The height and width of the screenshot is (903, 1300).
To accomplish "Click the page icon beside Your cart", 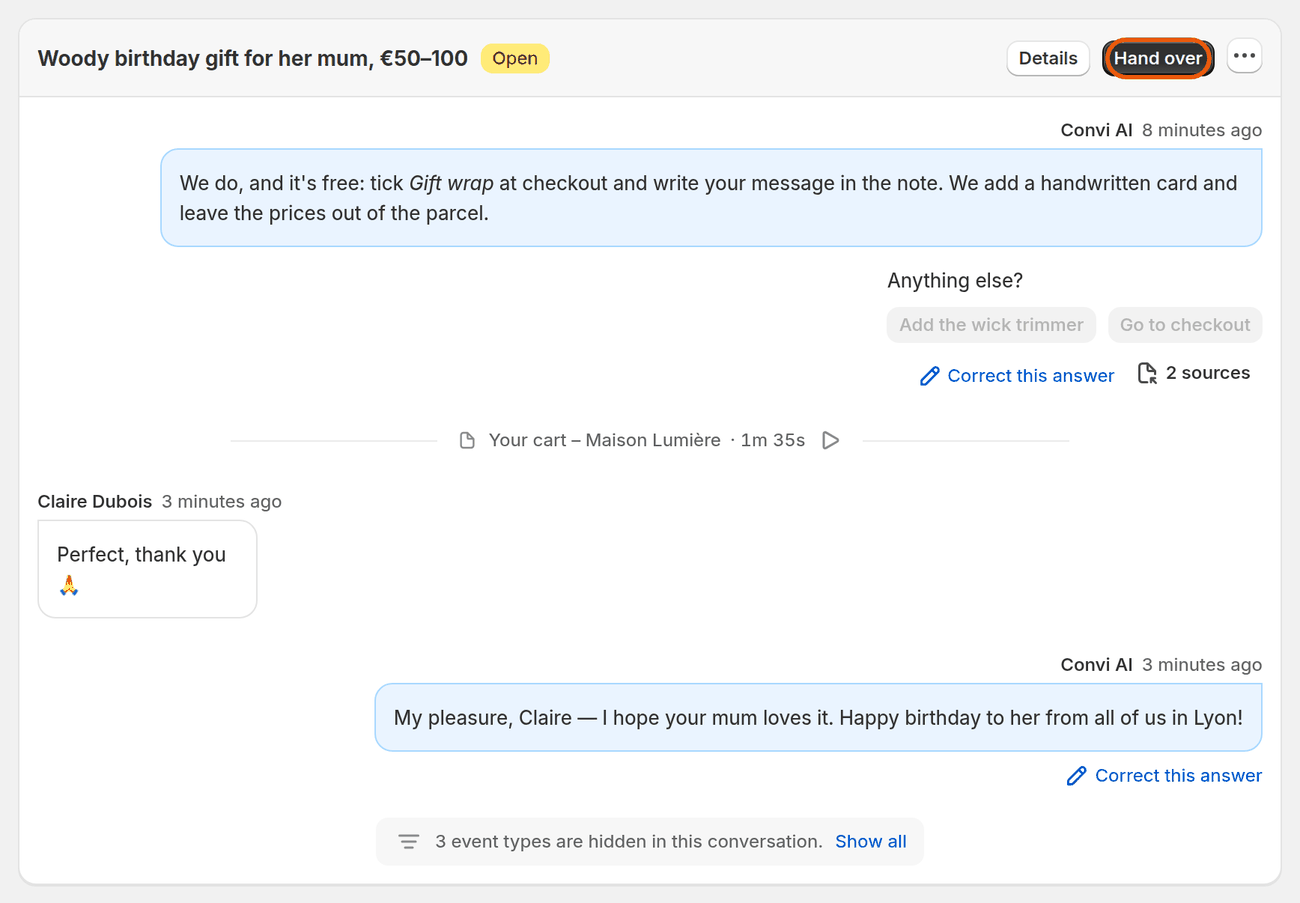I will coord(467,441).
